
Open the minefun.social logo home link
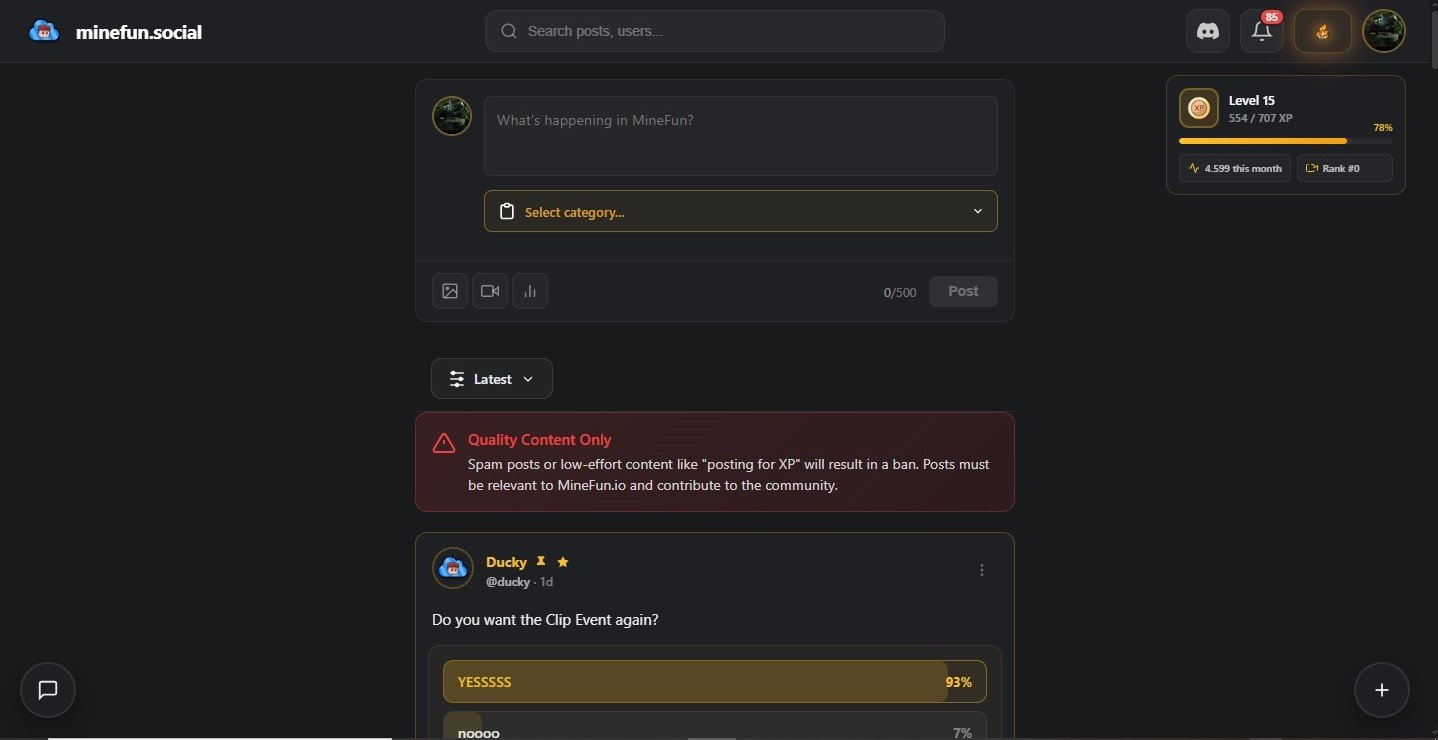tap(116, 32)
